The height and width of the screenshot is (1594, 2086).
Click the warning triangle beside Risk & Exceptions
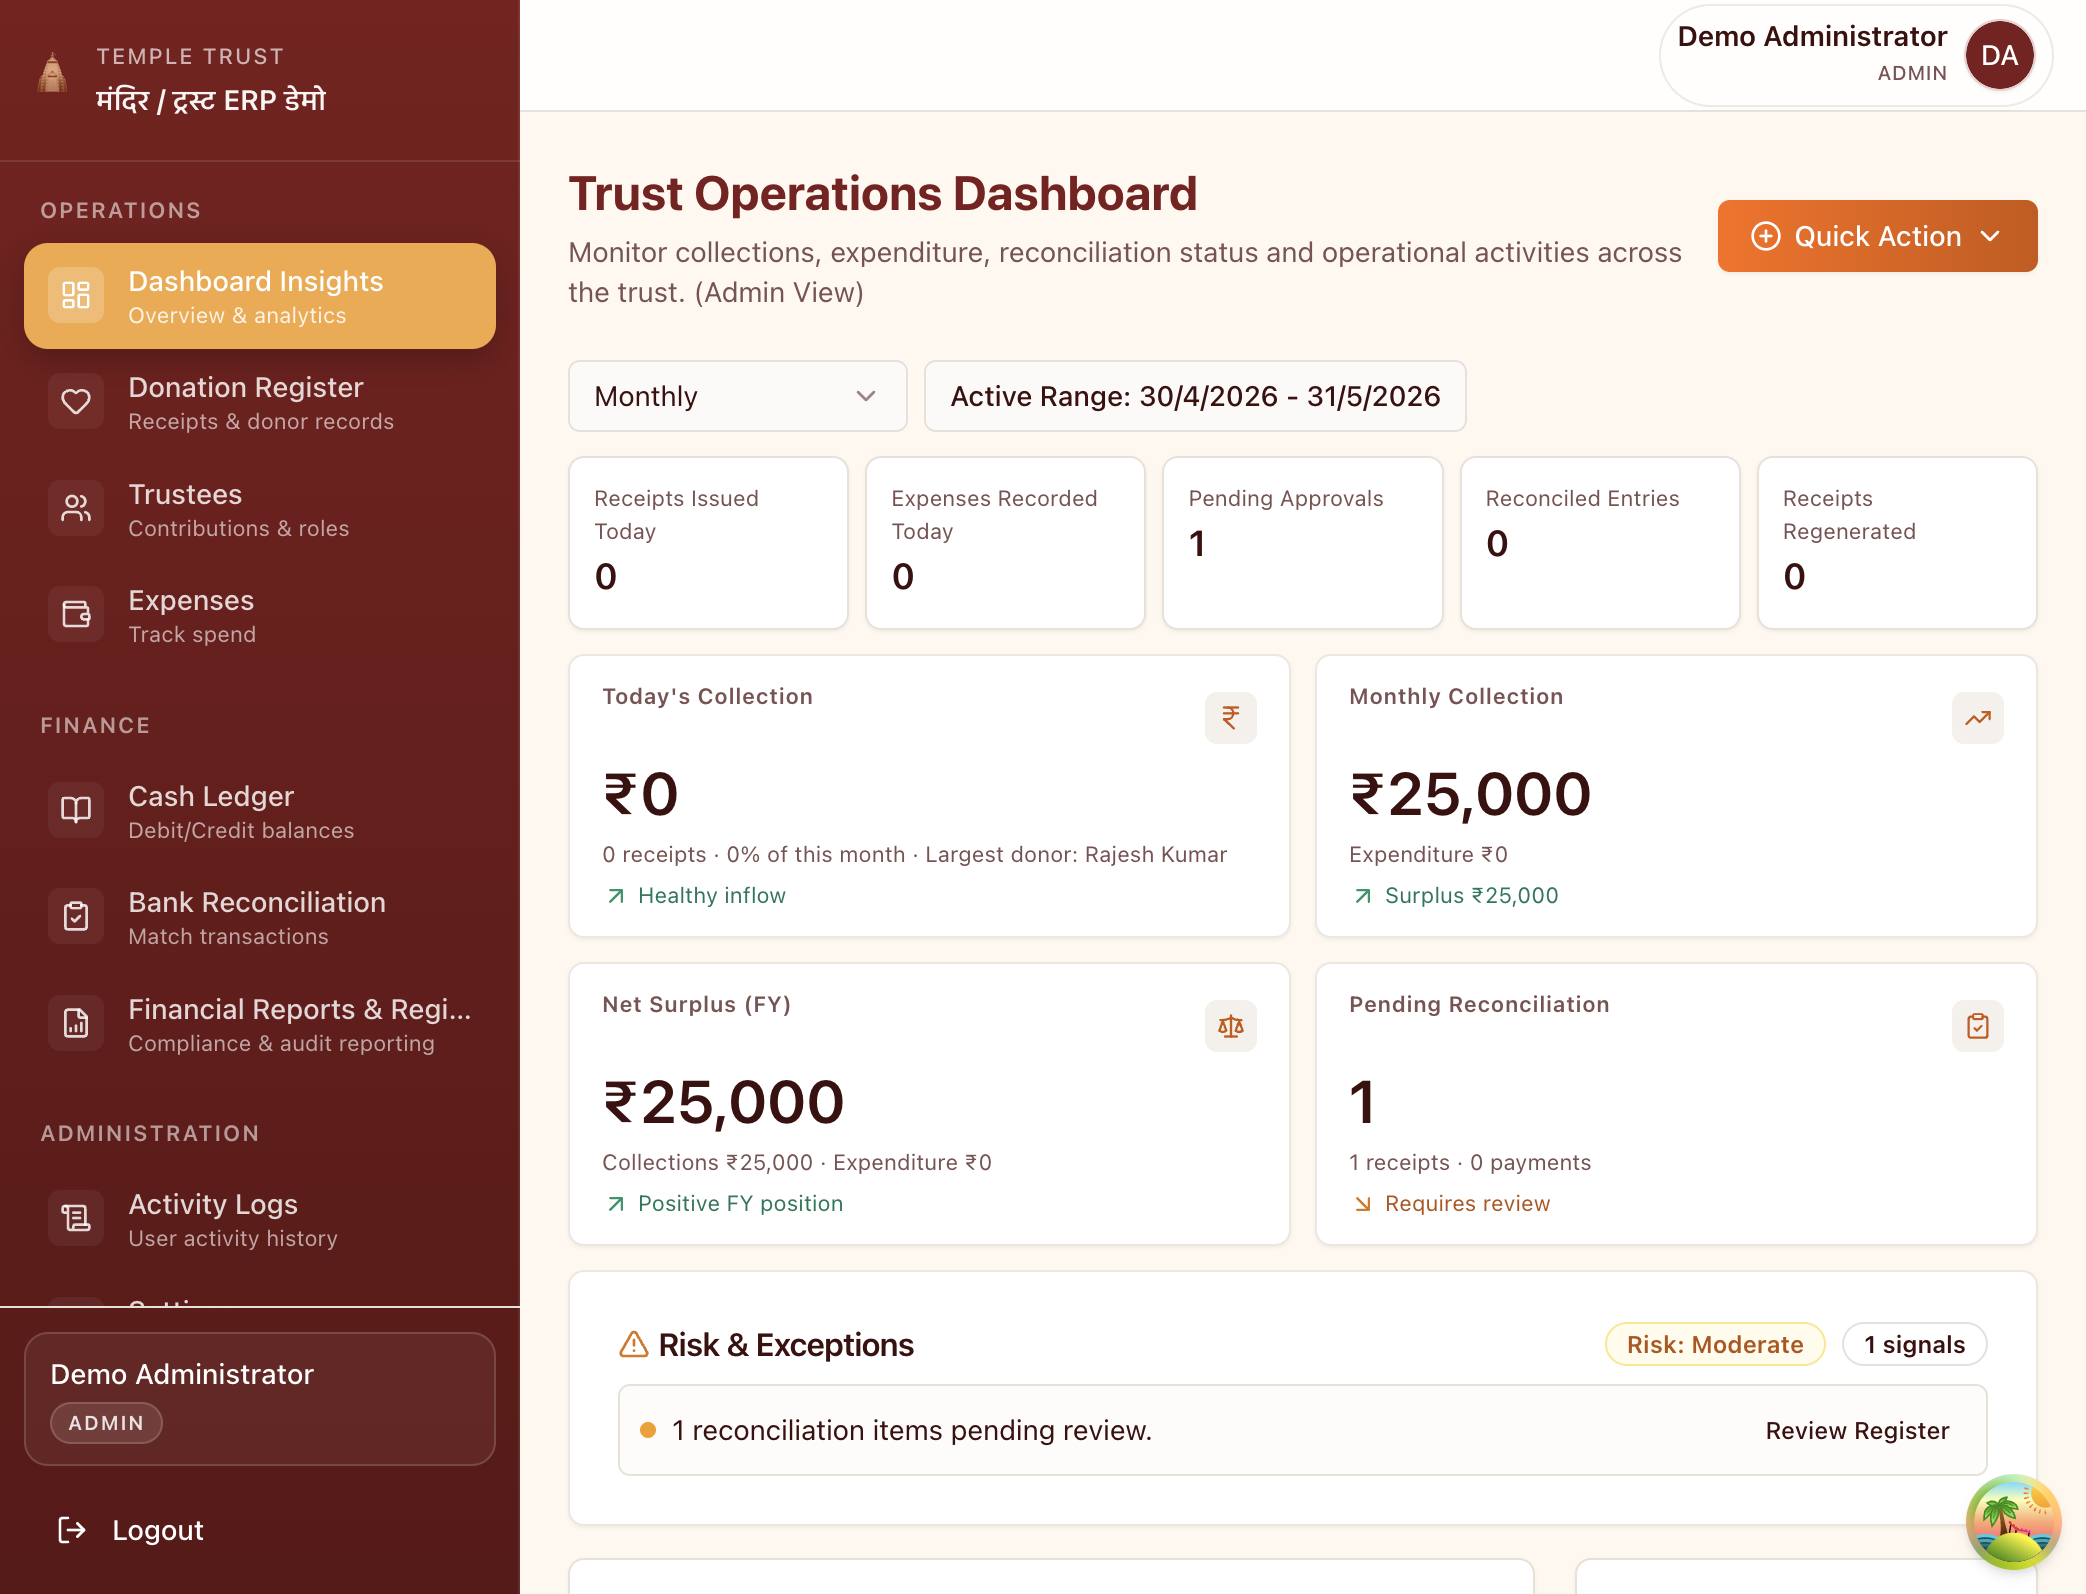[634, 1344]
